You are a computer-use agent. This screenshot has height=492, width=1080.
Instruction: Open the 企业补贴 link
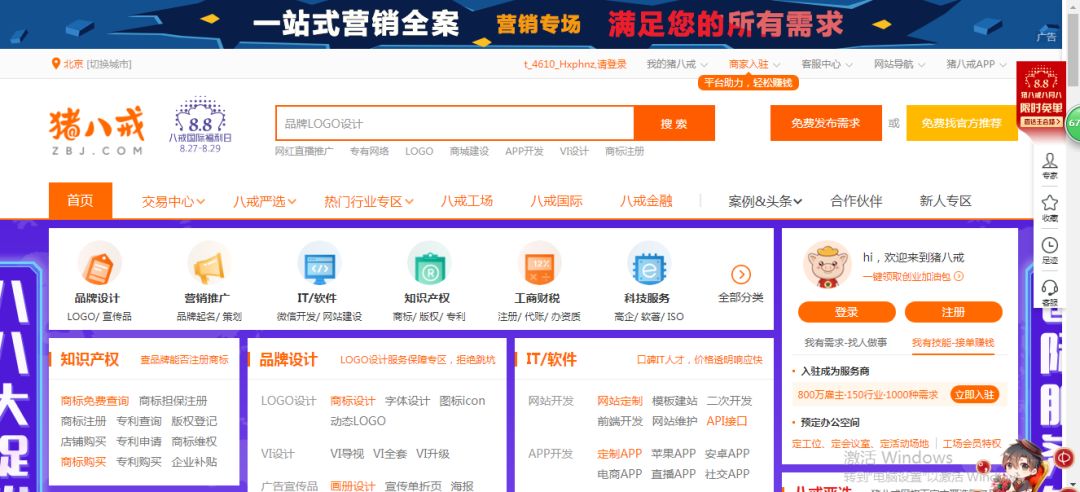coord(194,462)
